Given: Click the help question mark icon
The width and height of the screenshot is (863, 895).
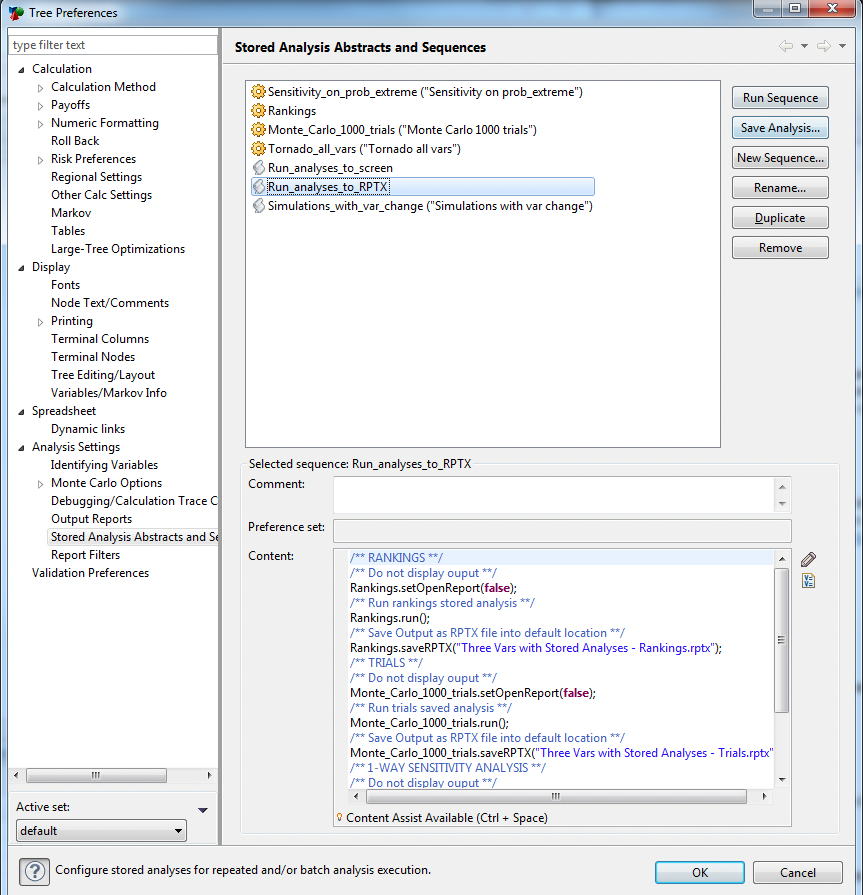Looking at the screenshot, I should [34, 872].
